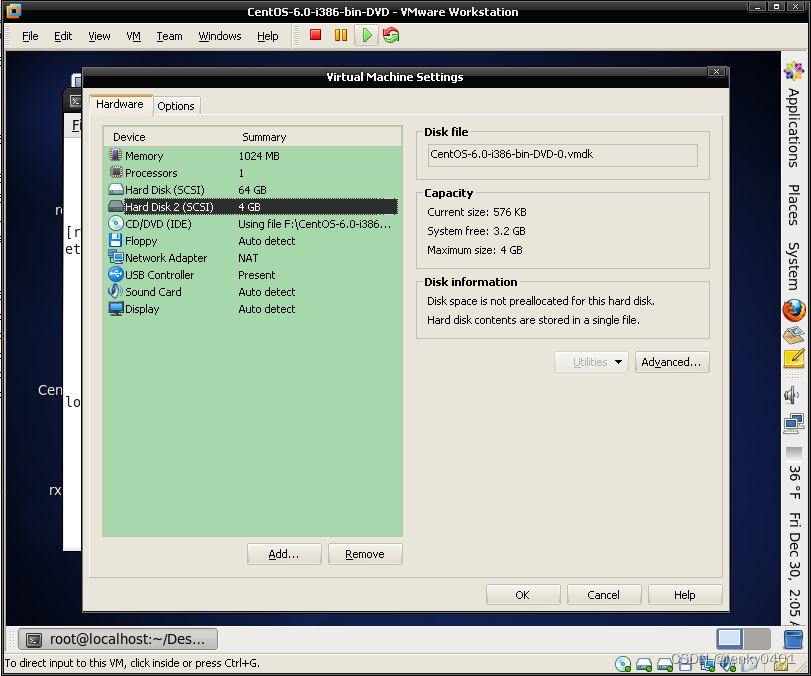
Task: Open the guest Applications menu
Action: (794, 128)
